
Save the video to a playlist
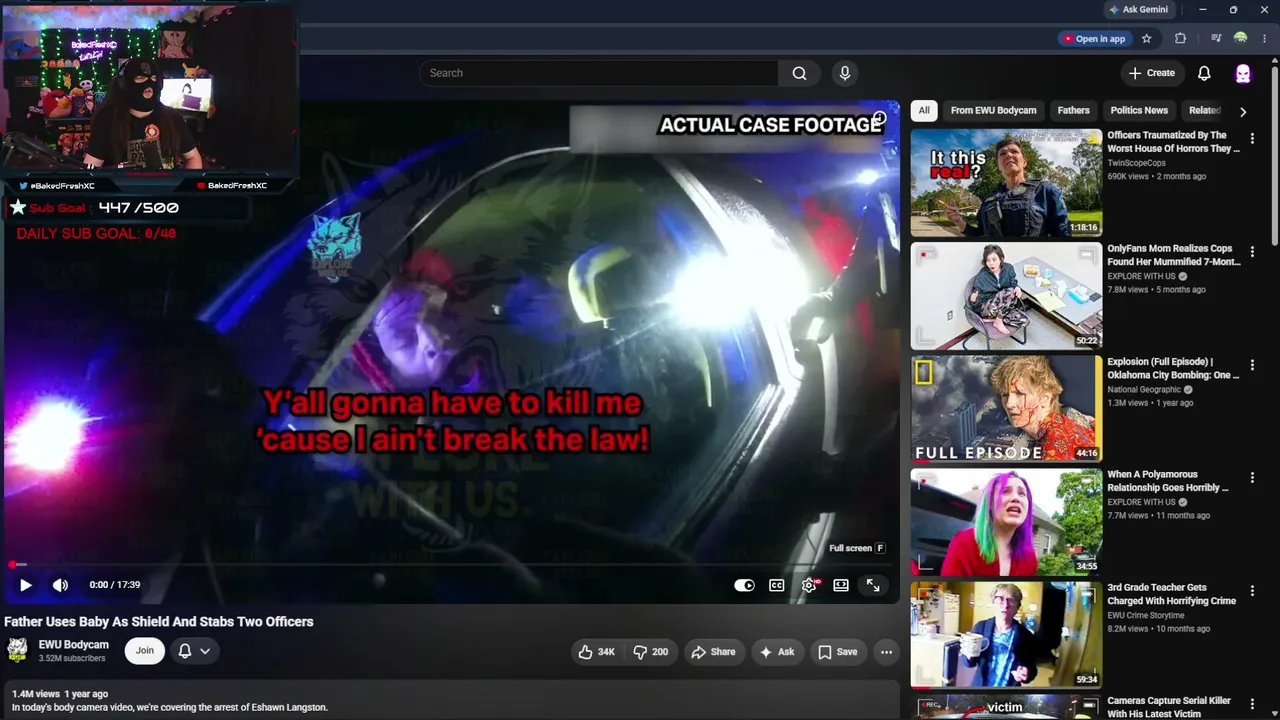838,652
